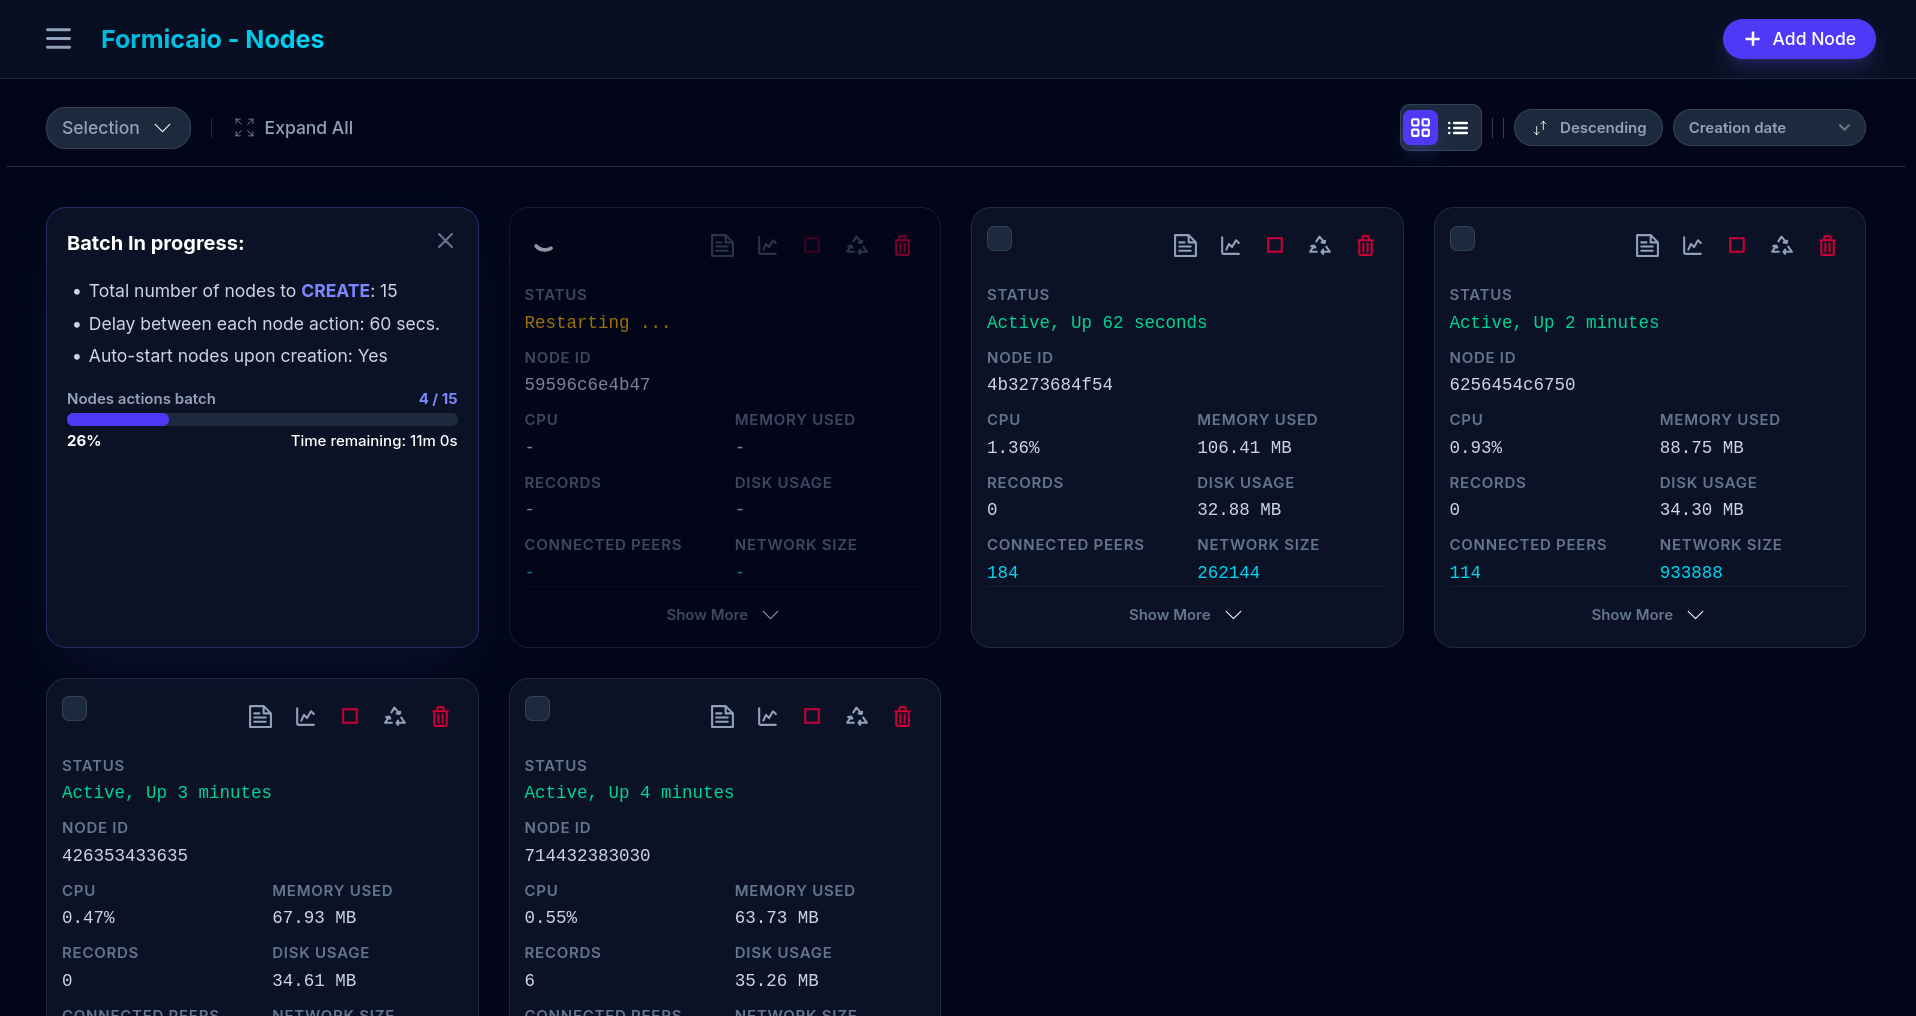Stop node 426353433635
The height and width of the screenshot is (1016, 1916).
[x=350, y=717]
